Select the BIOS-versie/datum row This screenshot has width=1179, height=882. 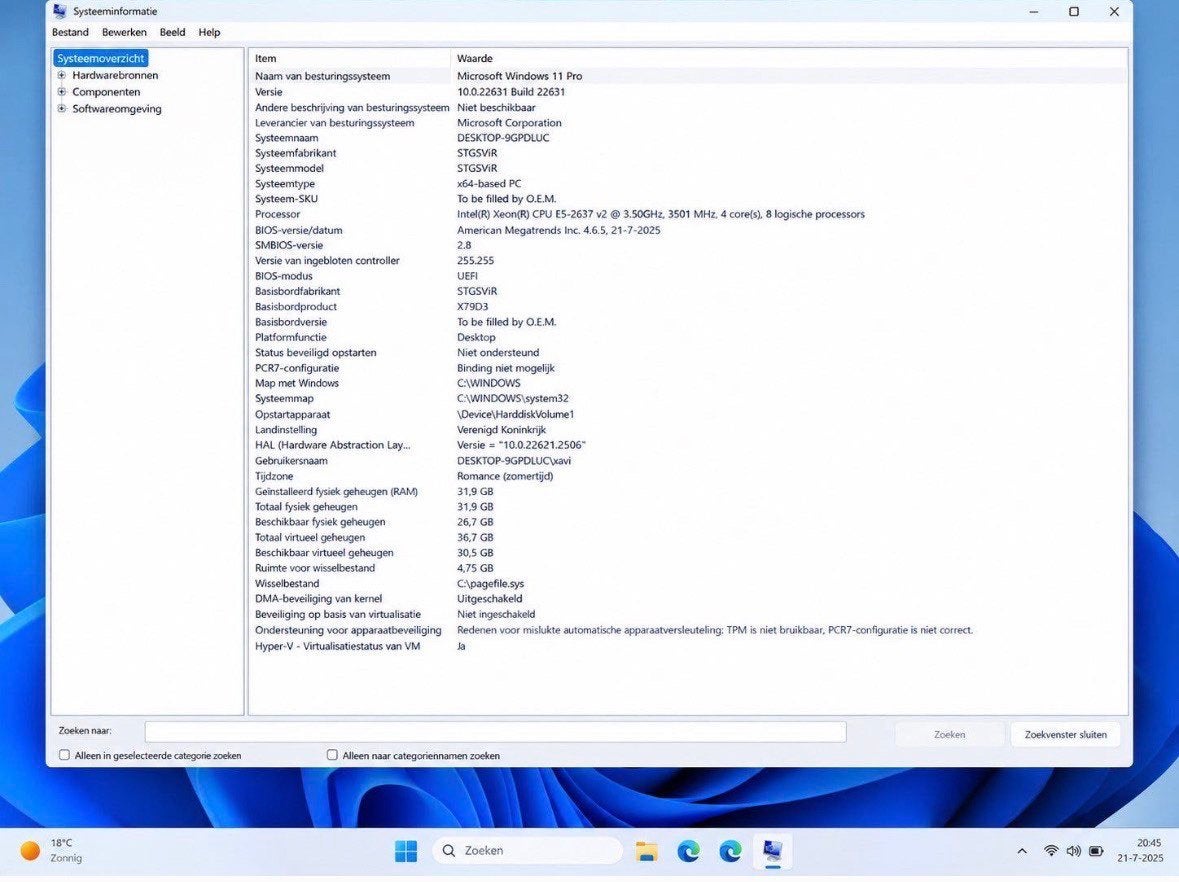688,230
